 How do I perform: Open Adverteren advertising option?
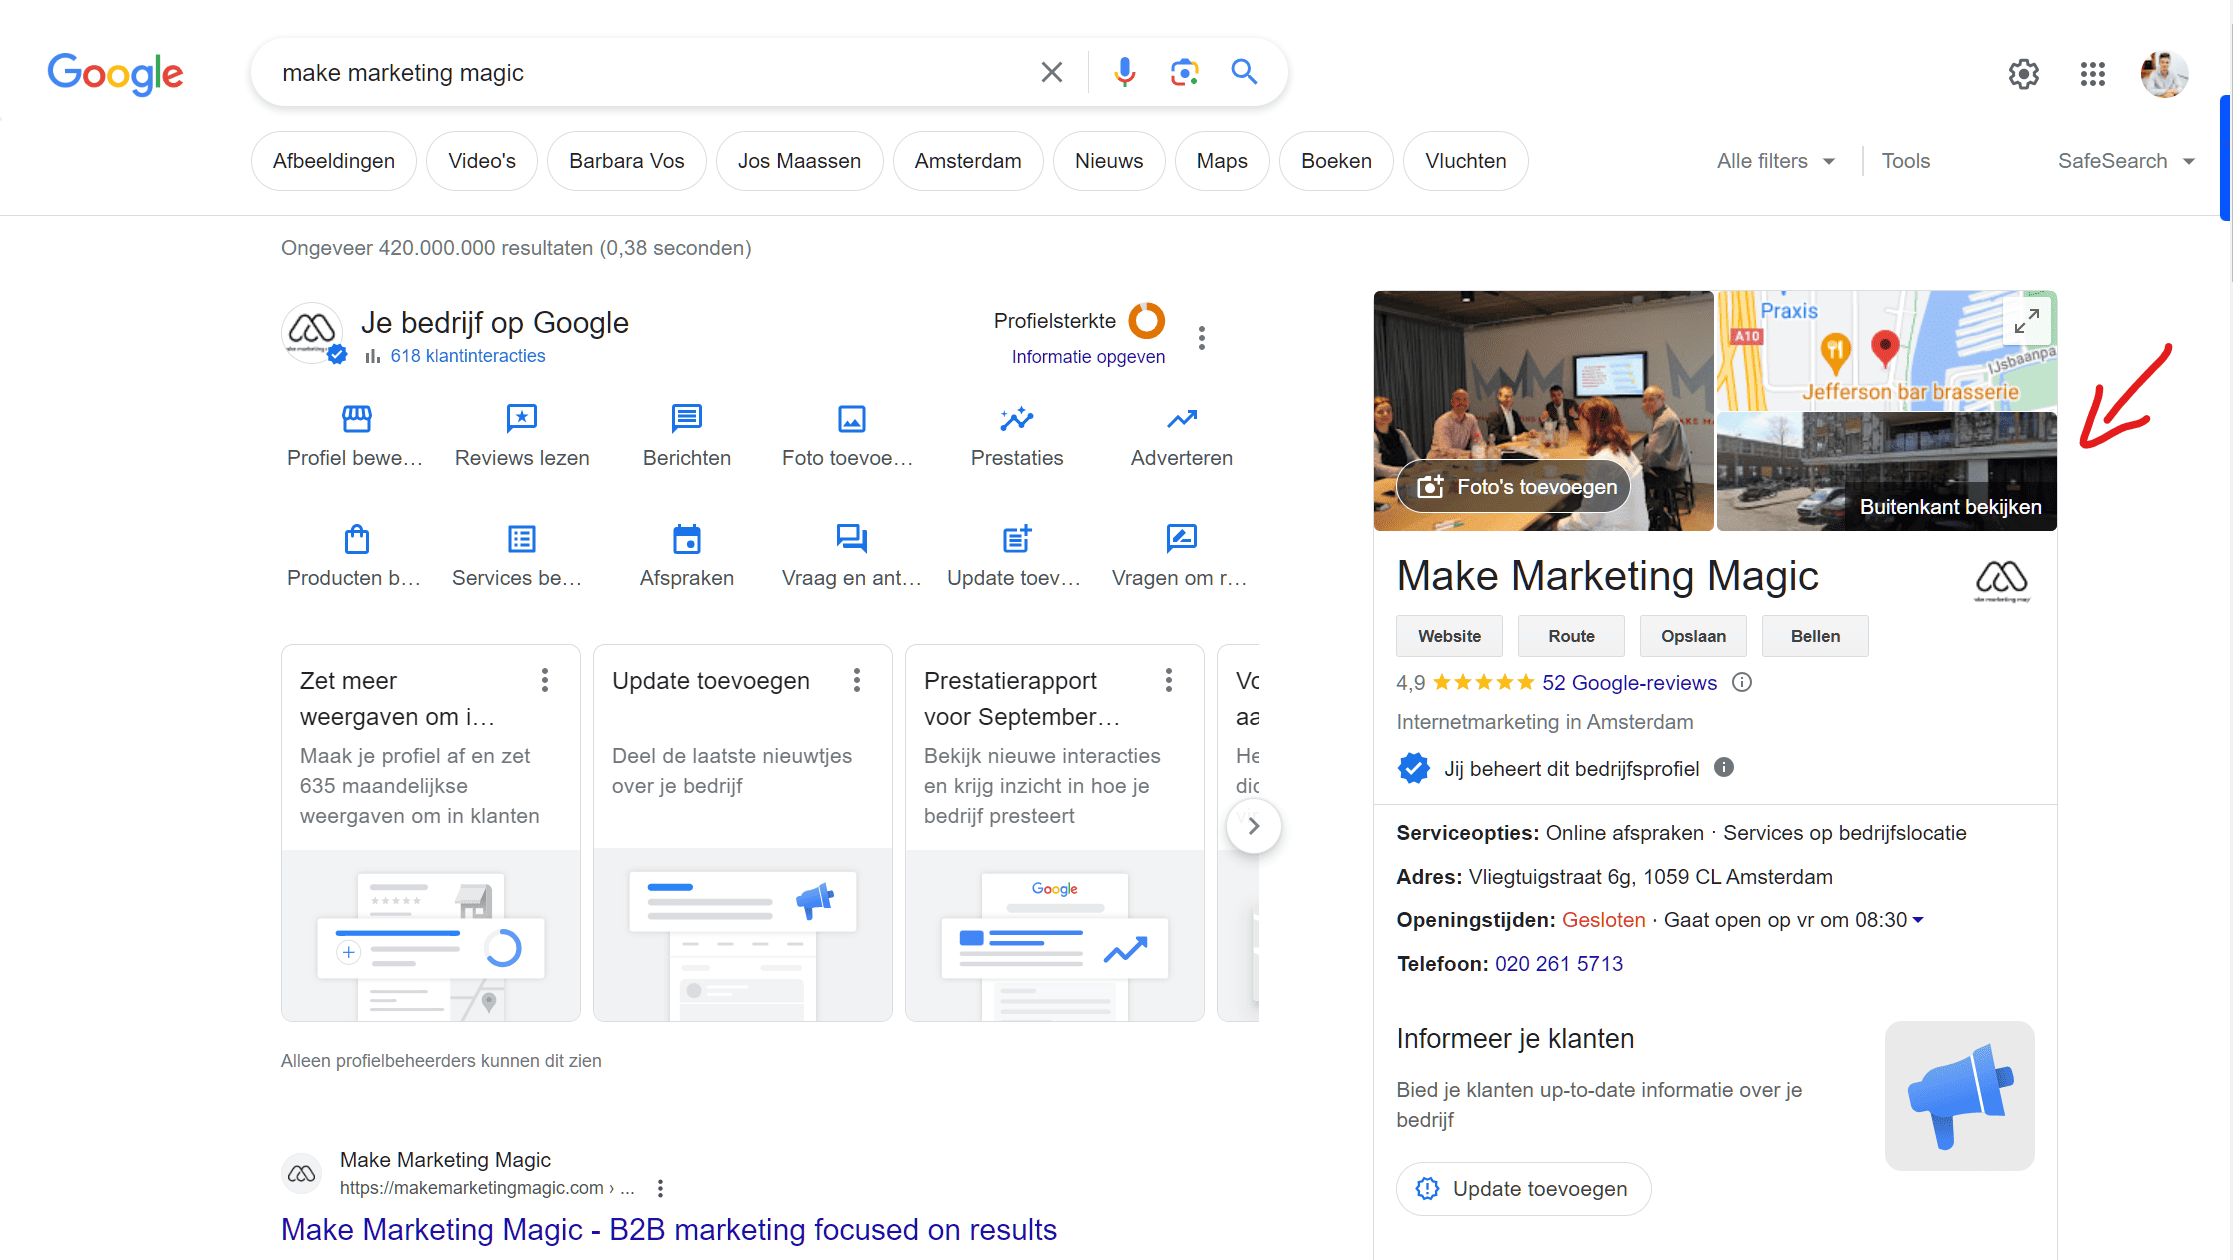(x=1182, y=436)
